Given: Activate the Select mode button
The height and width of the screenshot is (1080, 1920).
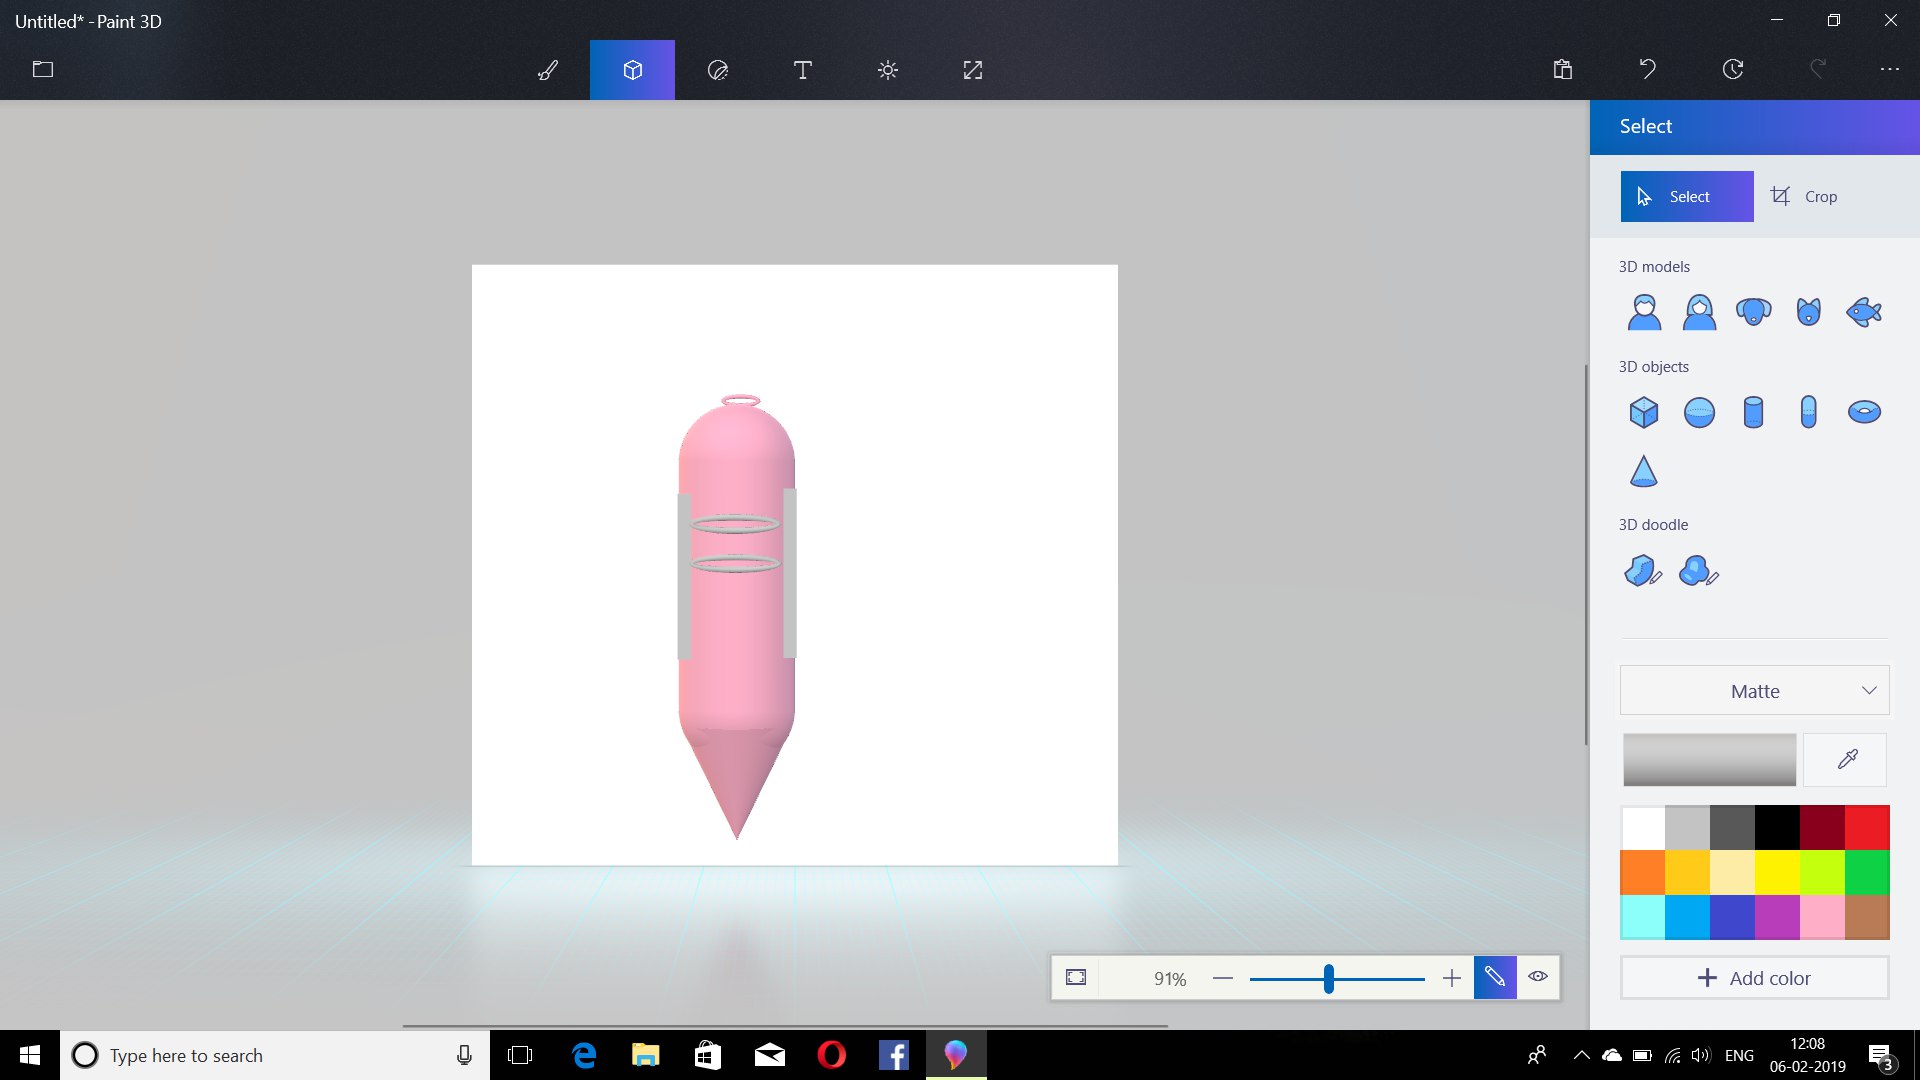Looking at the screenshot, I should (1686, 196).
